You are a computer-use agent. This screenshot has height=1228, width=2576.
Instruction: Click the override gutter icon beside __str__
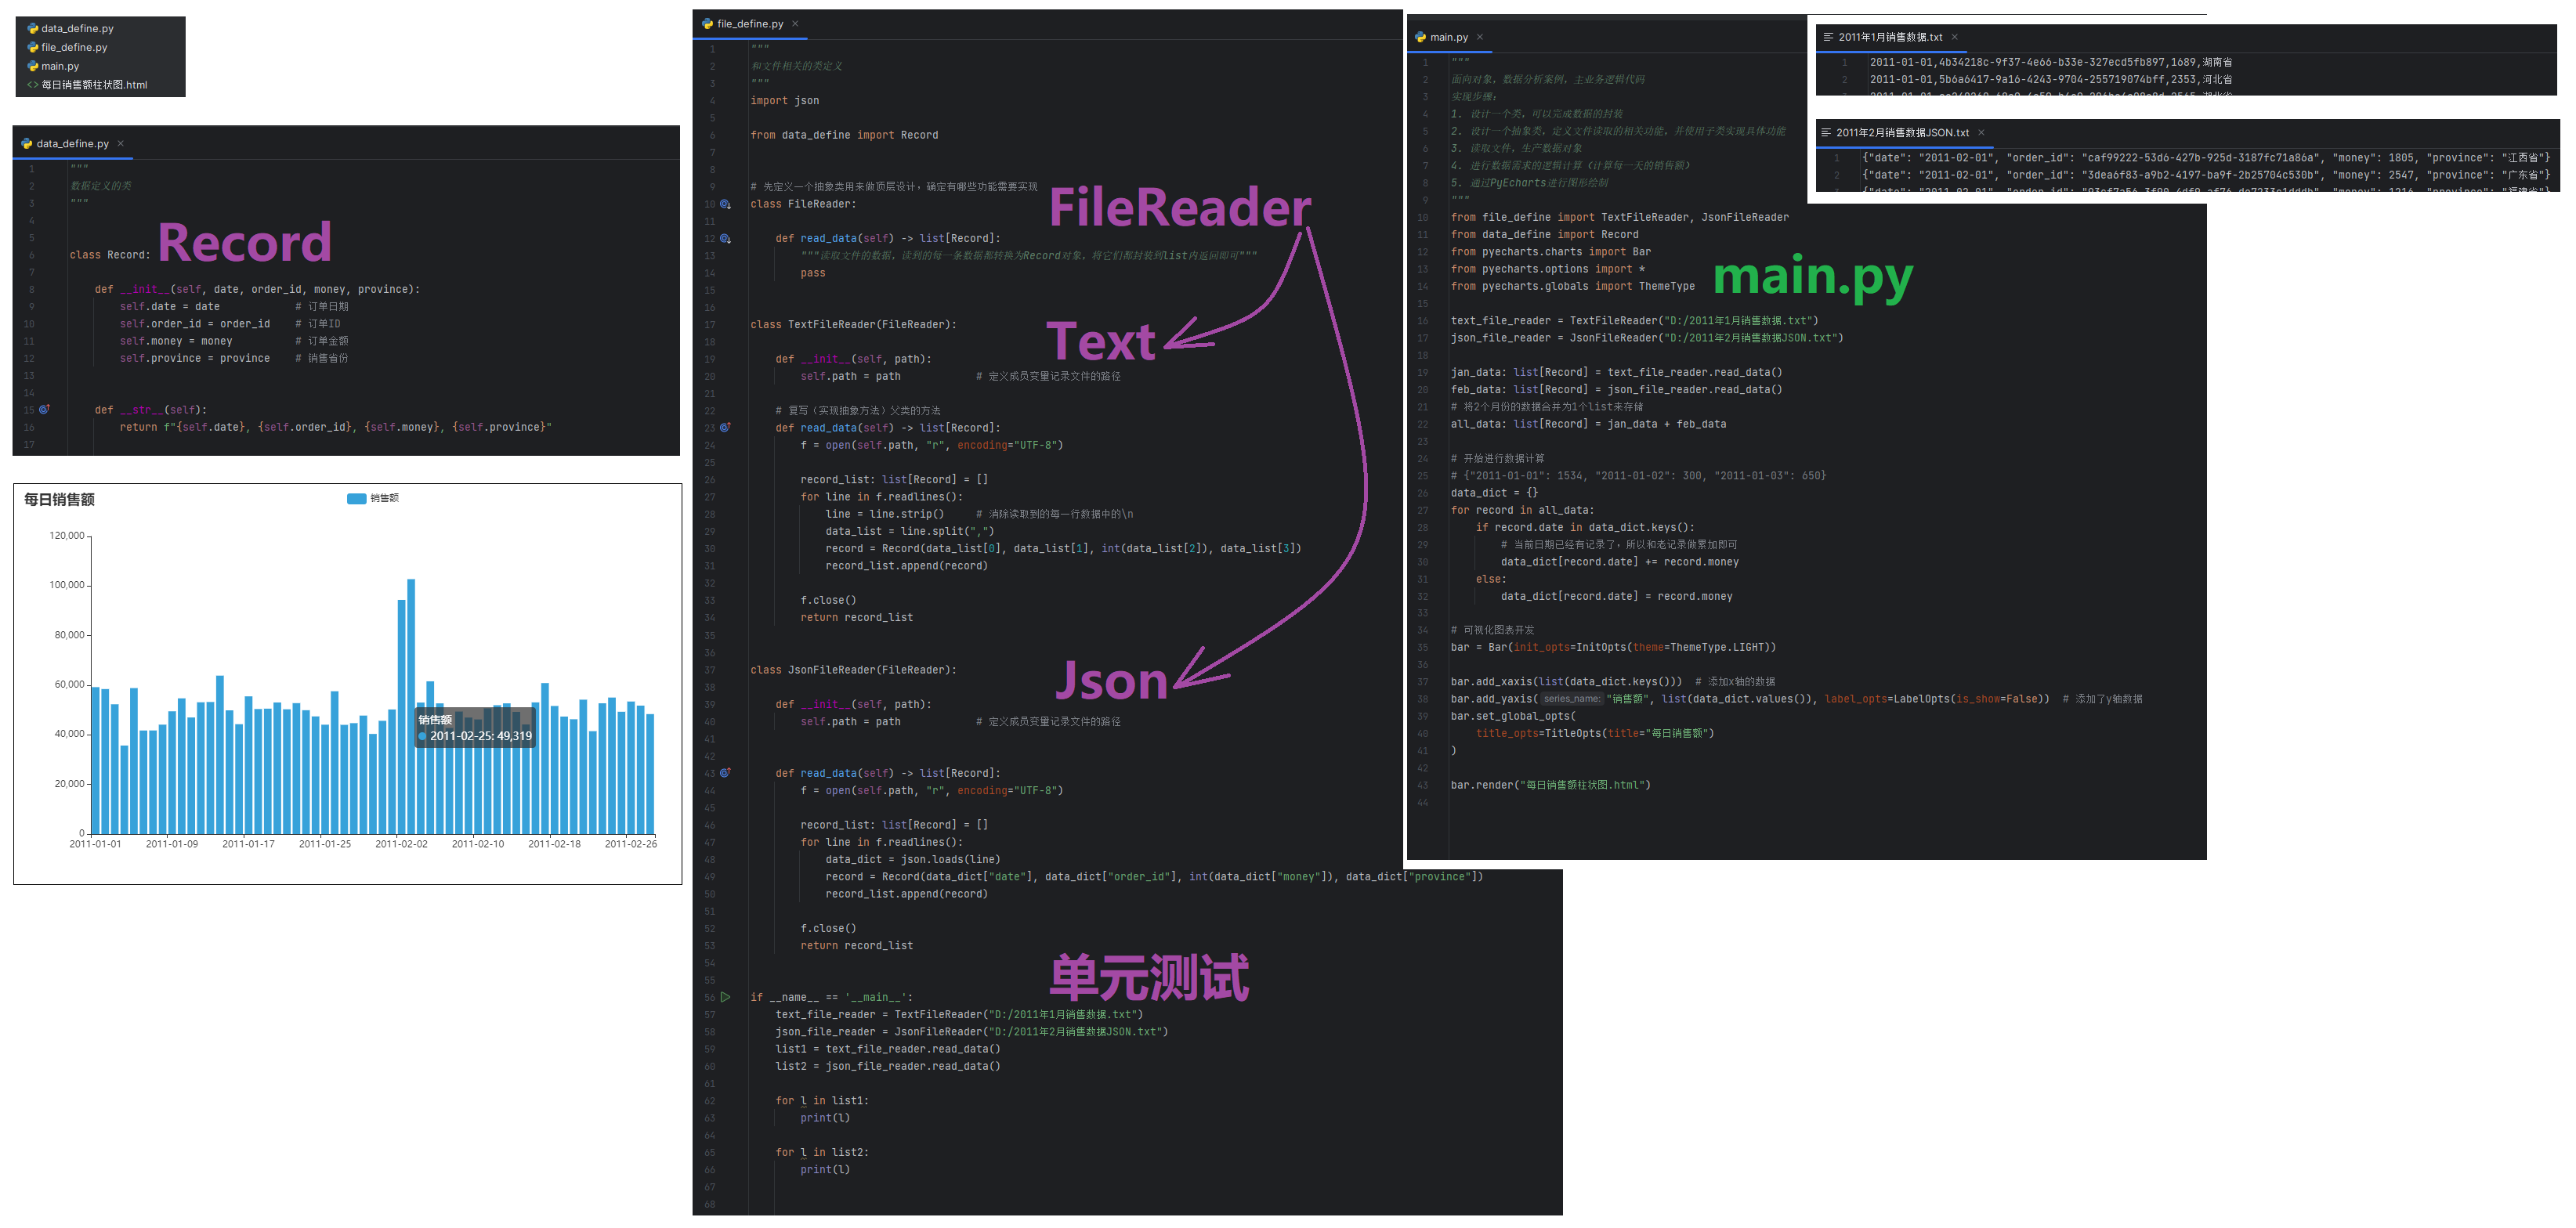pyautogui.click(x=44, y=410)
